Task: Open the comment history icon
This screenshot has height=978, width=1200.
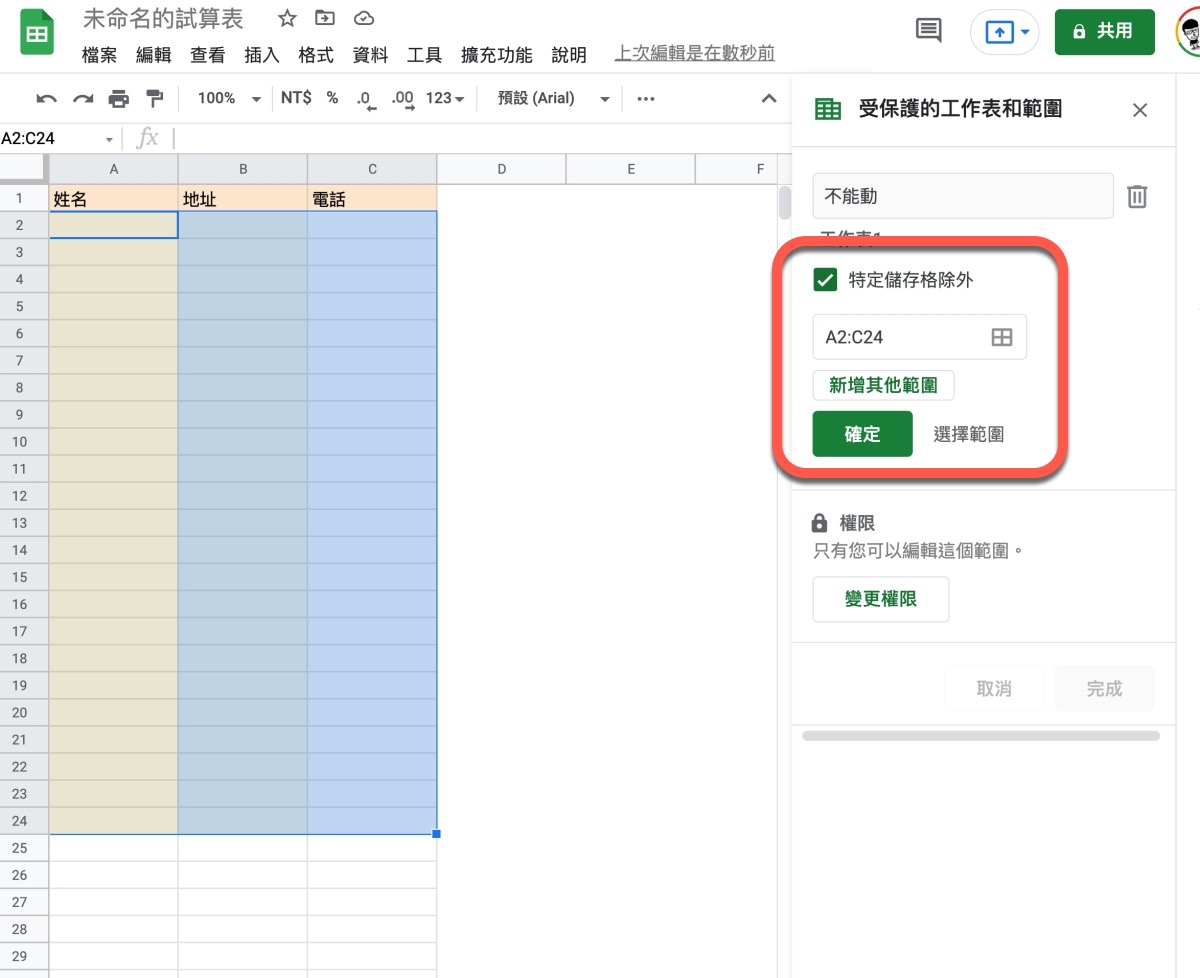Action: [929, 31]
